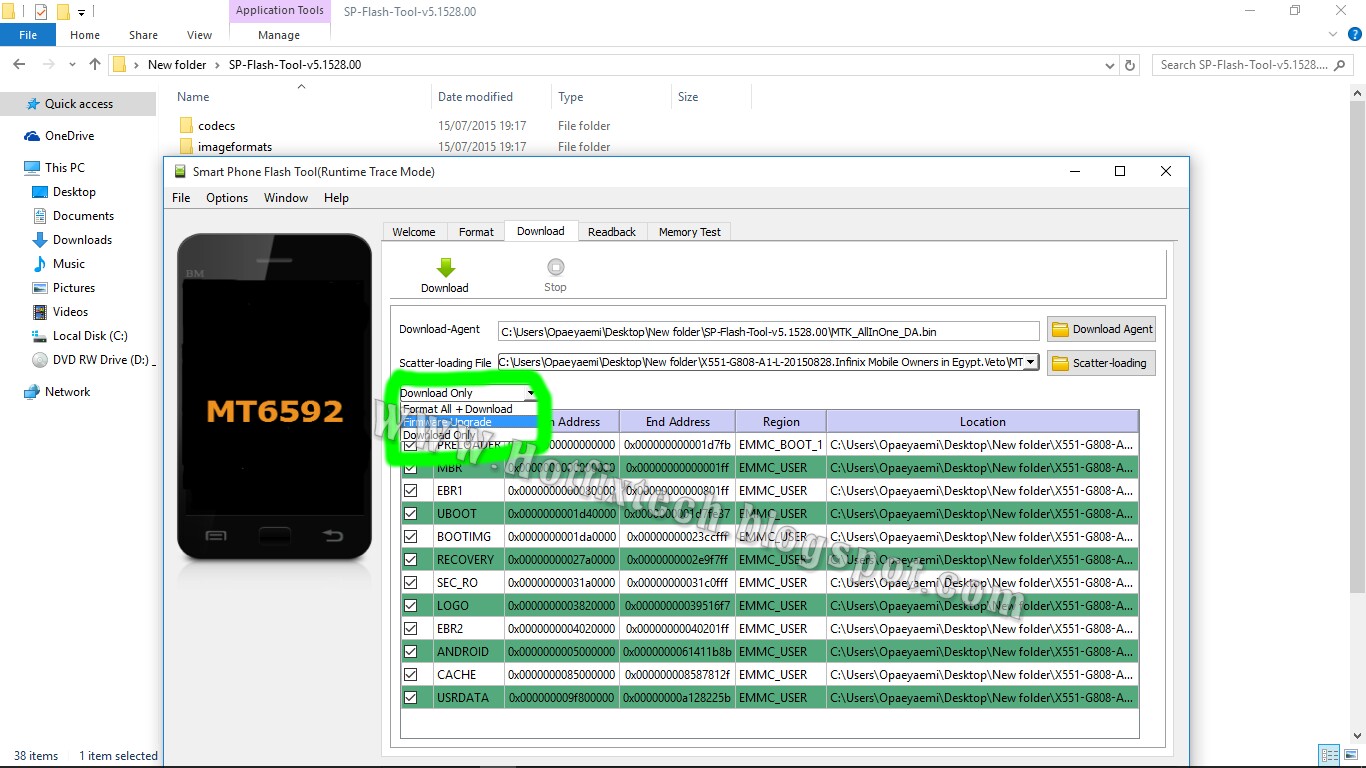
Task: Open the address bar dropdown chevron
Action: coord(1109,64)
